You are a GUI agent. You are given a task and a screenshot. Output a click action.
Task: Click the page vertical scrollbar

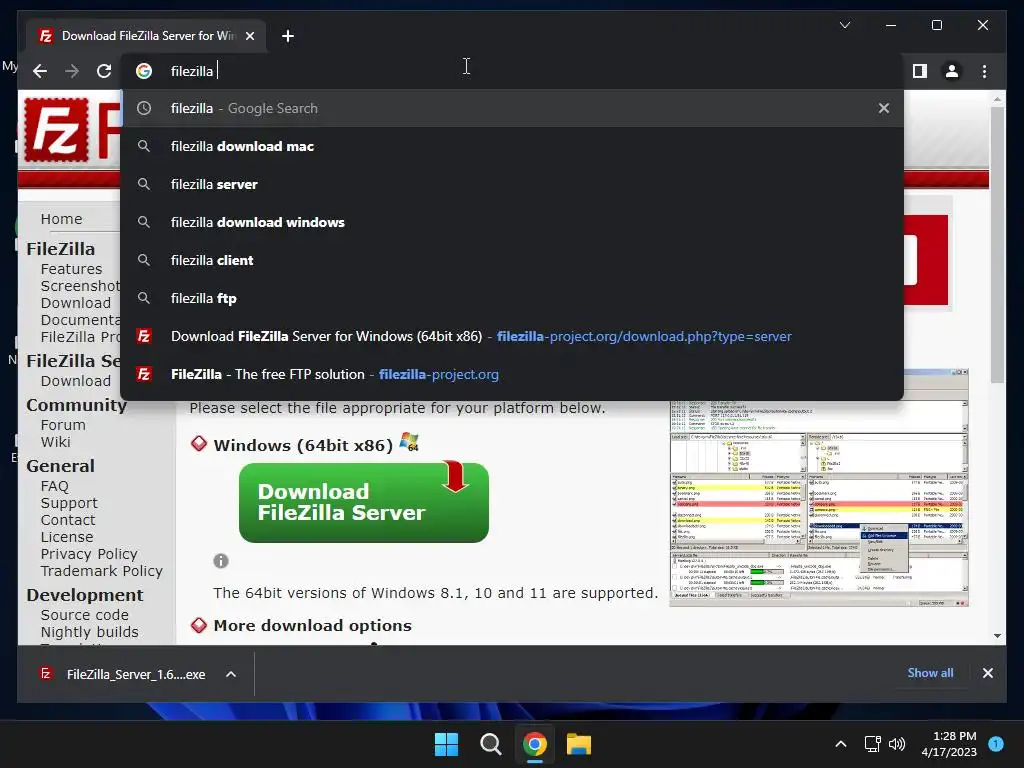(x=997, y=245)
